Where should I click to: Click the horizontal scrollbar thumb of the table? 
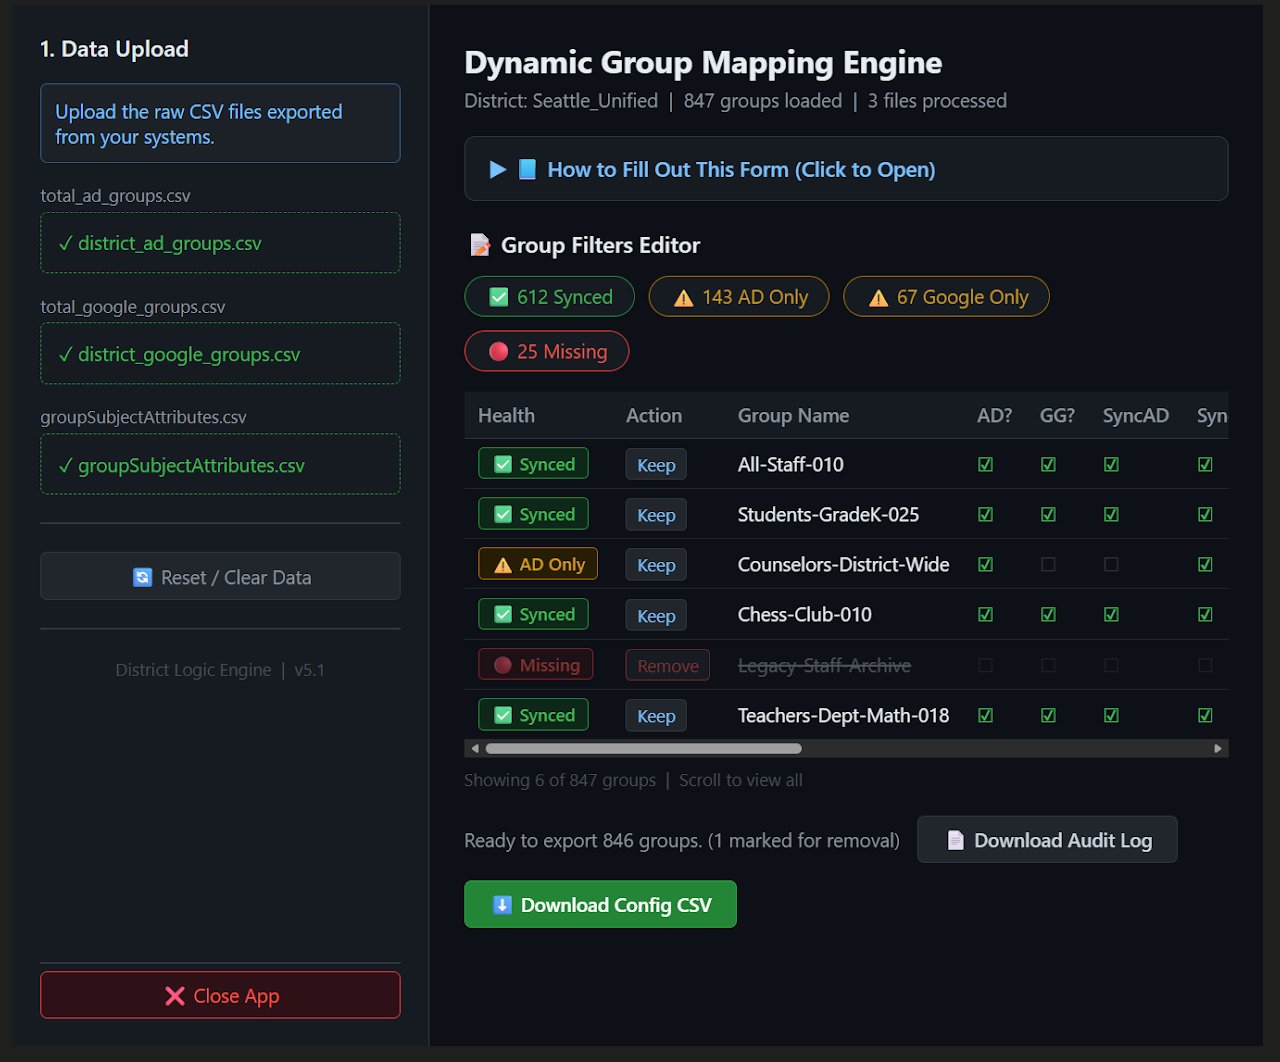point(643,748)
